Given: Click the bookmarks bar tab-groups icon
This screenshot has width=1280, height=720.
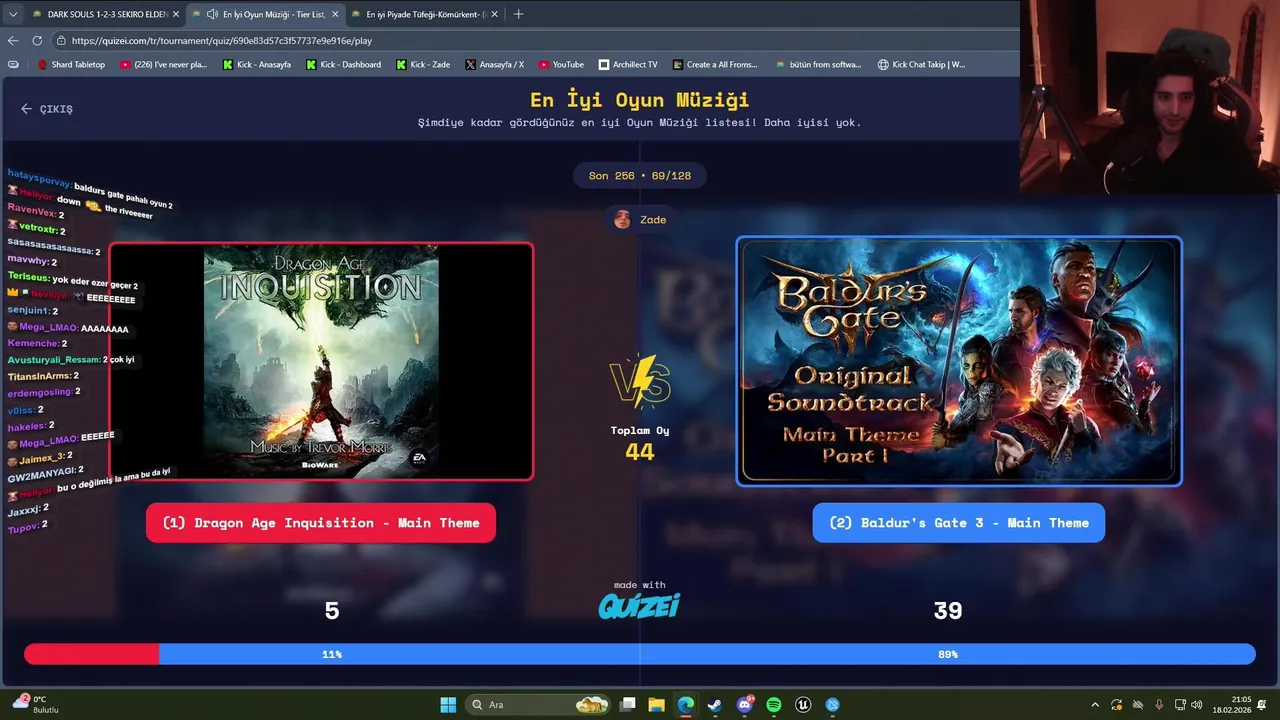Looking at the screenshot, I should click(x=13, y=64).
